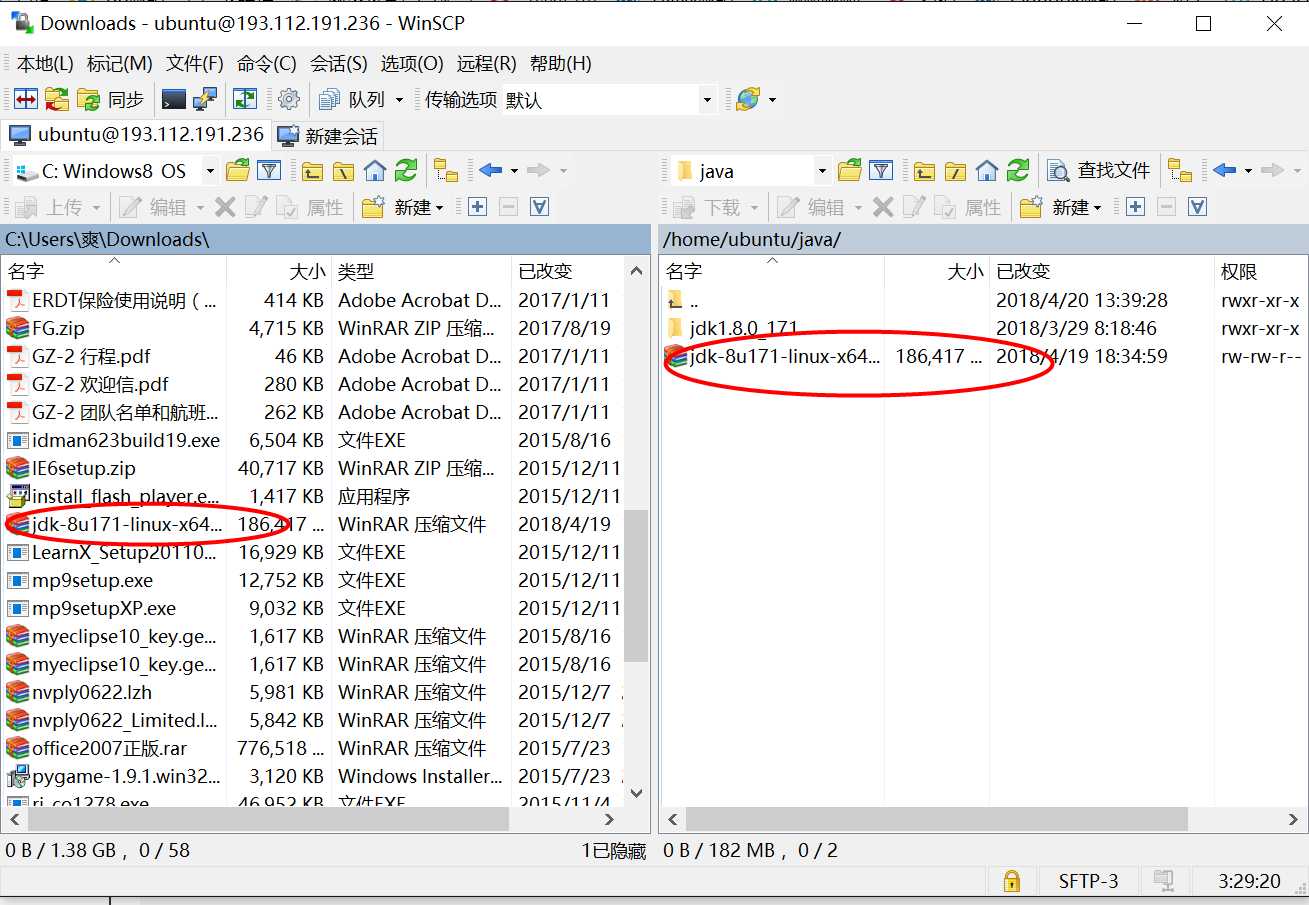The image size is (1309, 905).
Task: Sort local files by 名字 column header
Action: [x=114, y=271]
